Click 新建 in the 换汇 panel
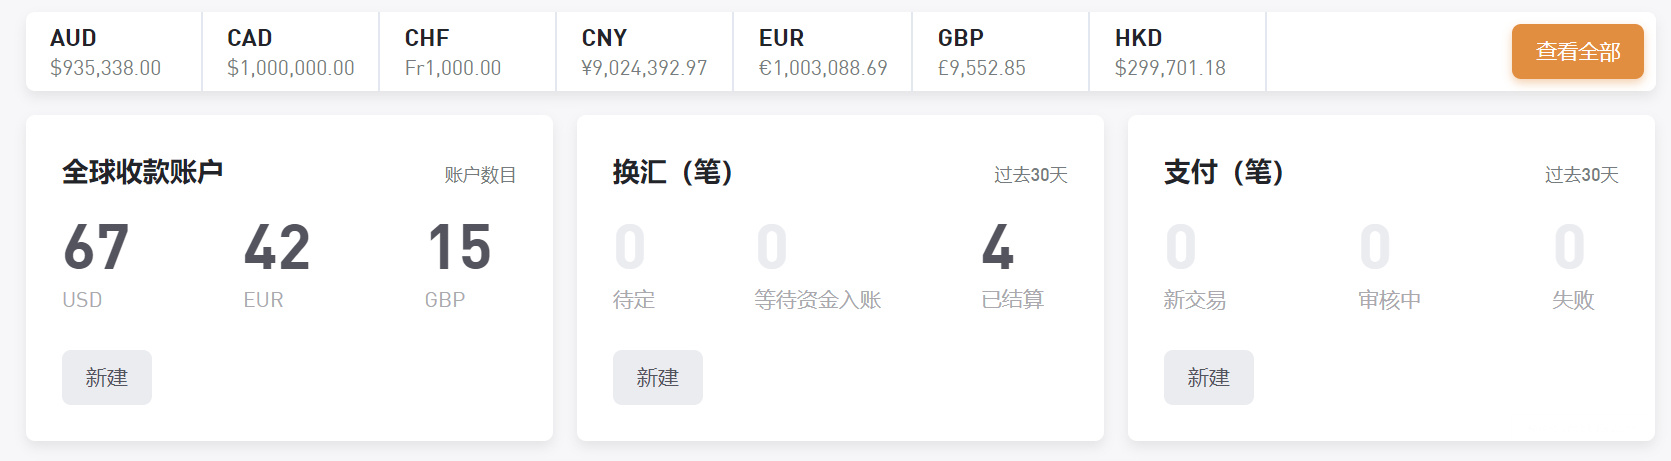The width and height of the screenshot is (1671, 461). coord(658,377)
